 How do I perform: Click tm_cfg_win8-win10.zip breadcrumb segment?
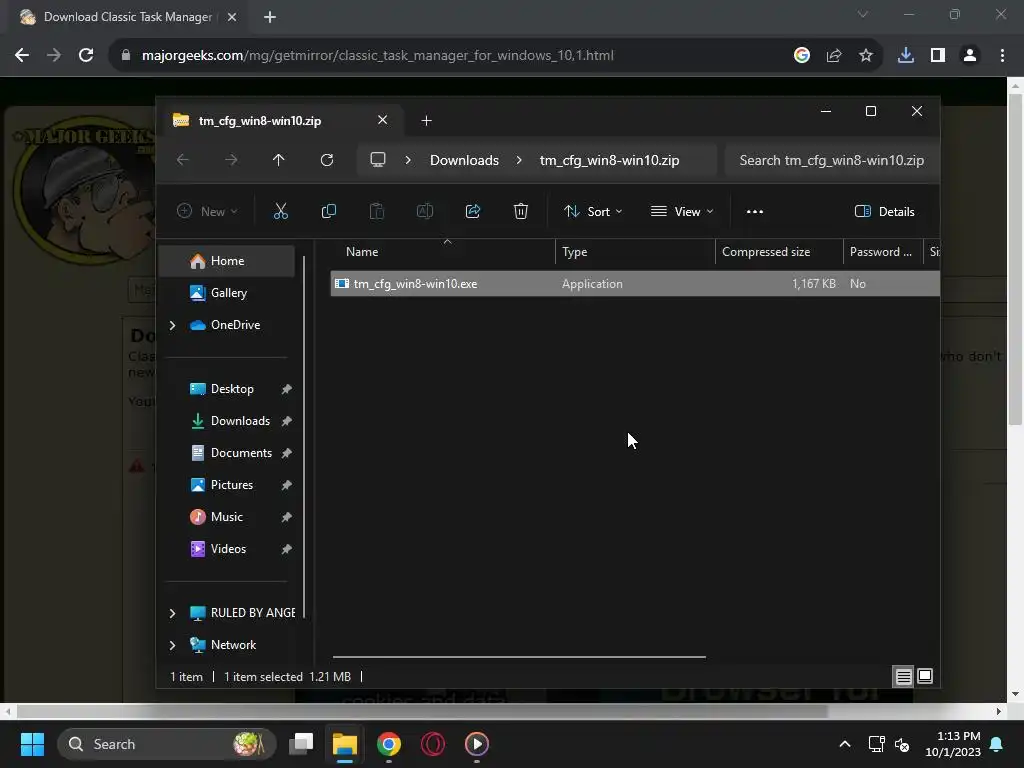(609, 160)
